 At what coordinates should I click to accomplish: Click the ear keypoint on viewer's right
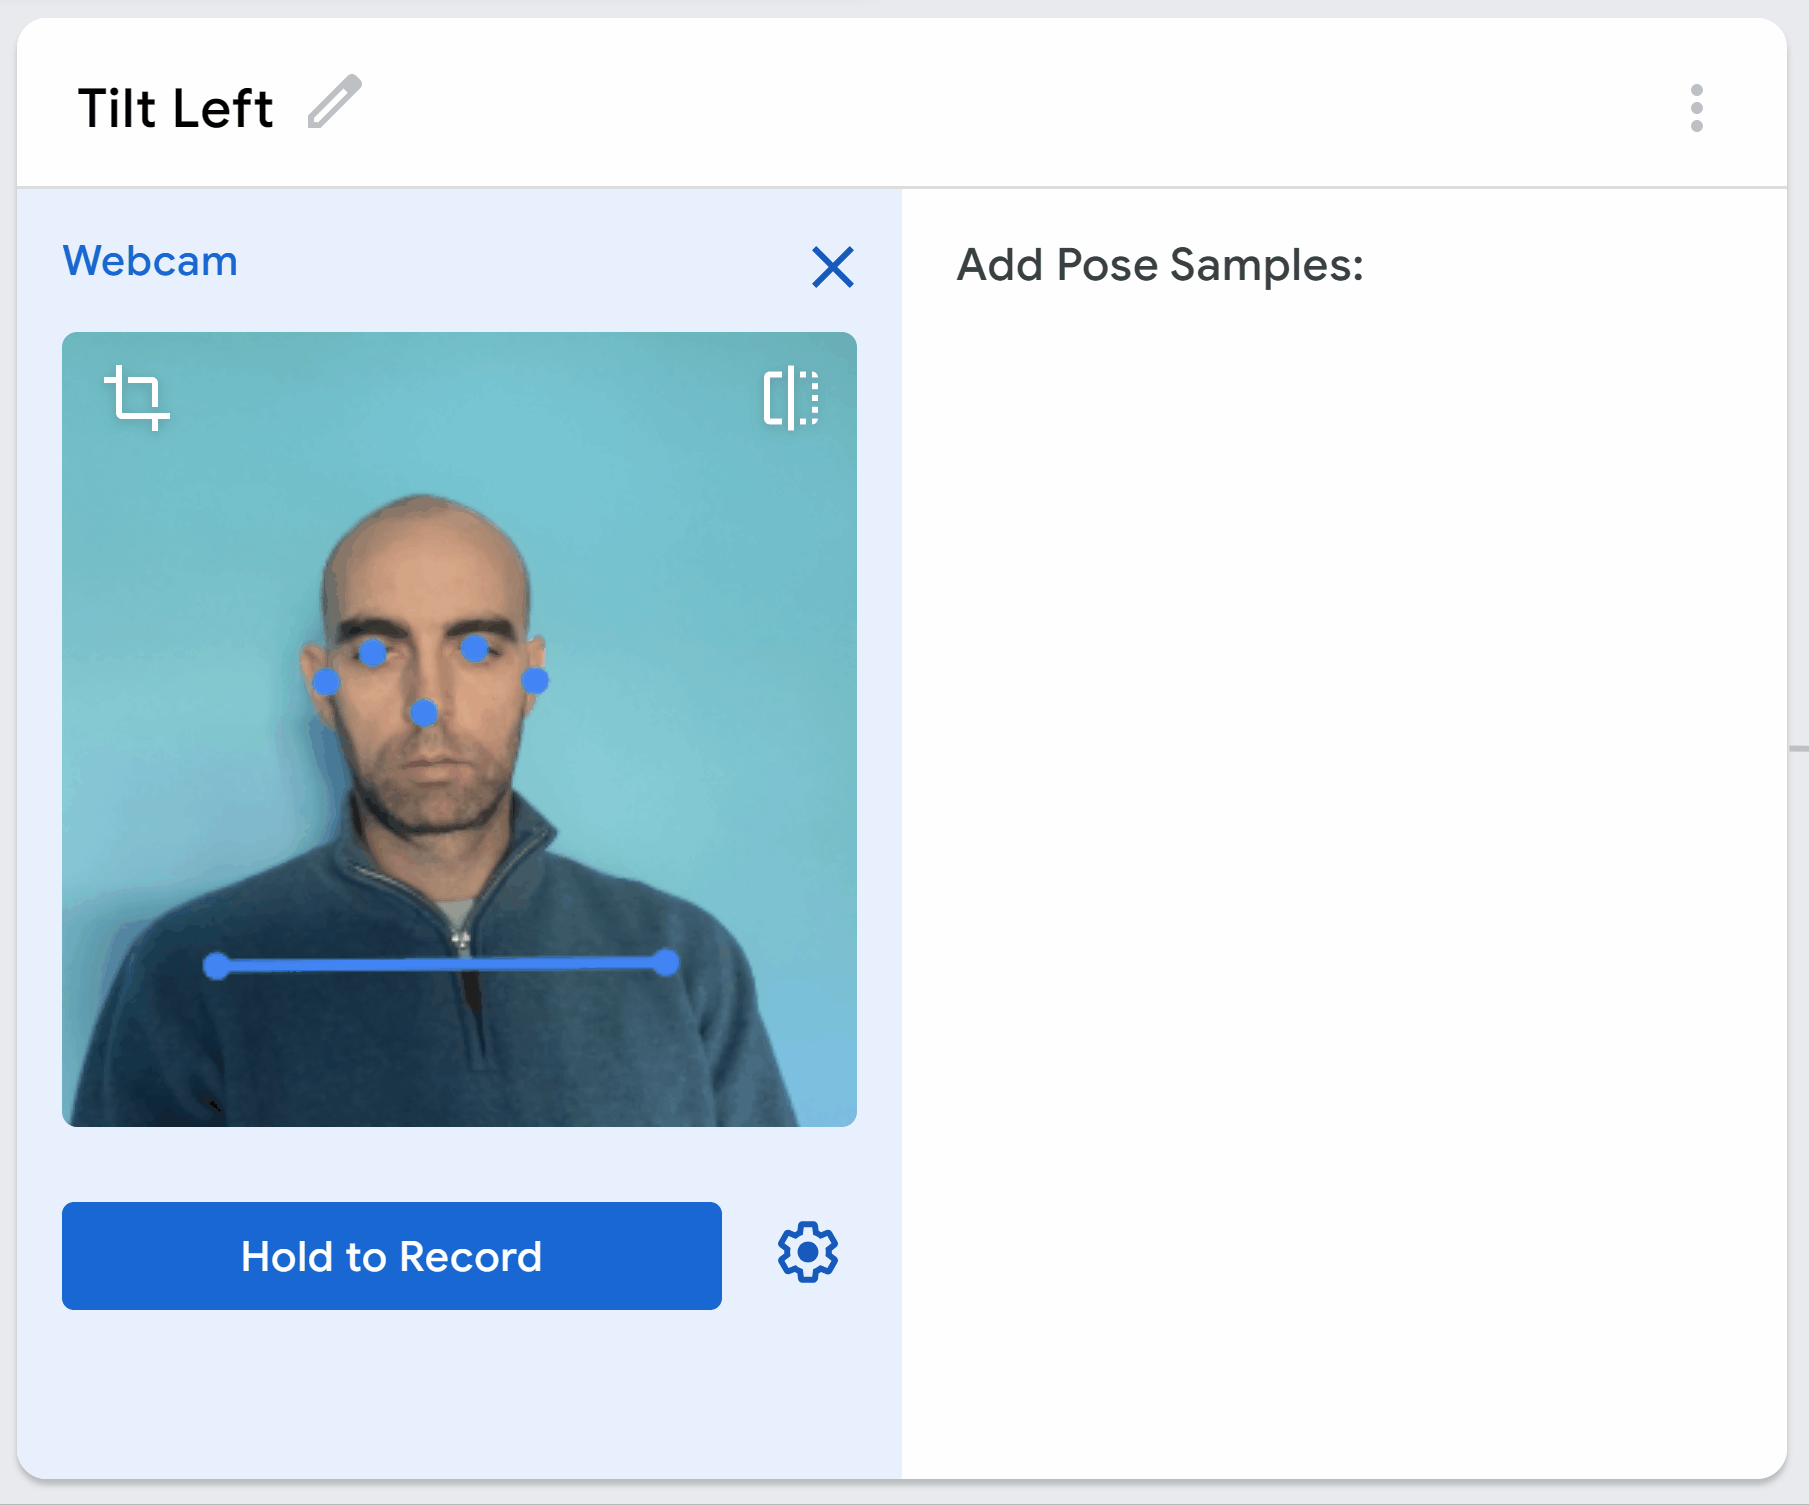[535, 681]
